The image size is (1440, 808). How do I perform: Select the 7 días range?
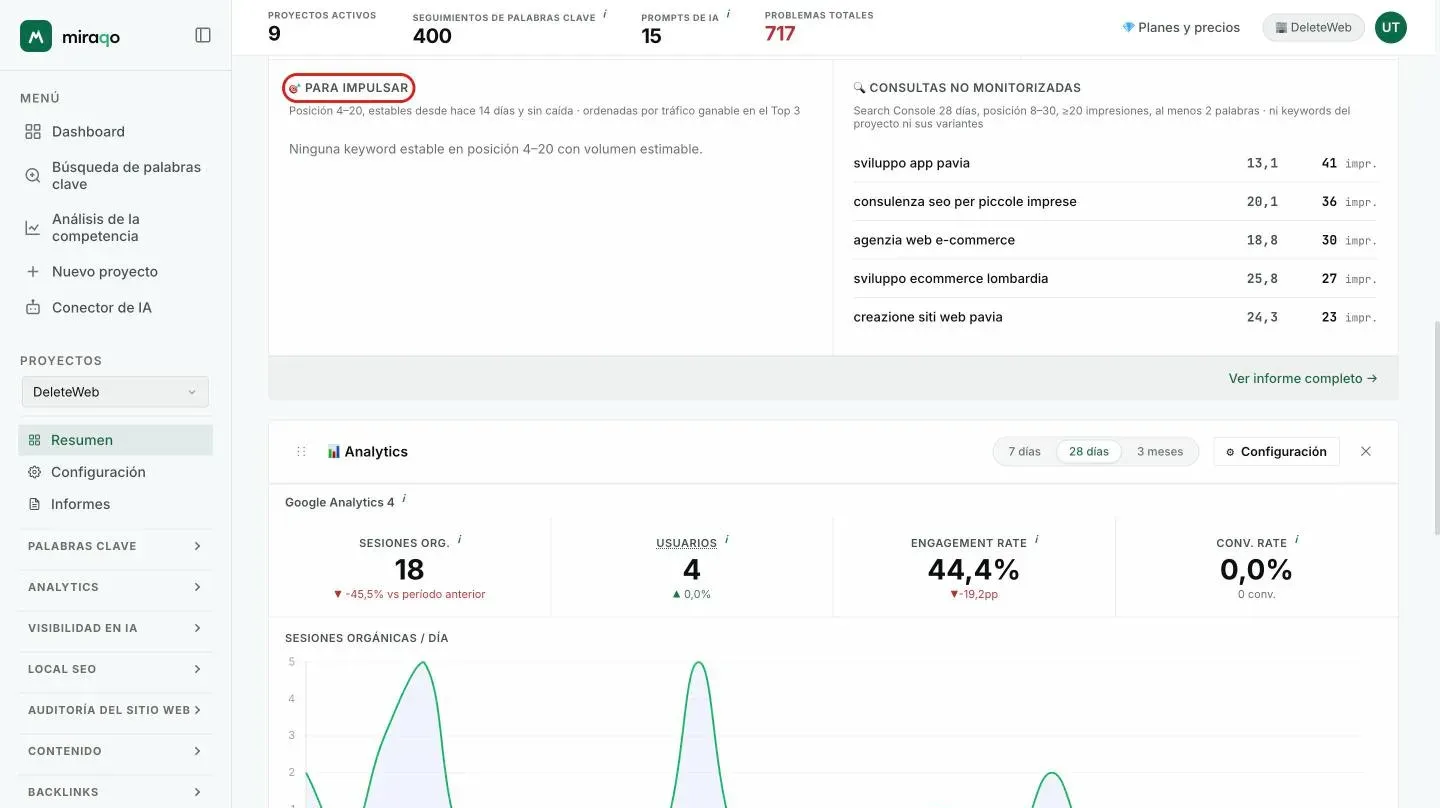click(x=1024, y=451)
